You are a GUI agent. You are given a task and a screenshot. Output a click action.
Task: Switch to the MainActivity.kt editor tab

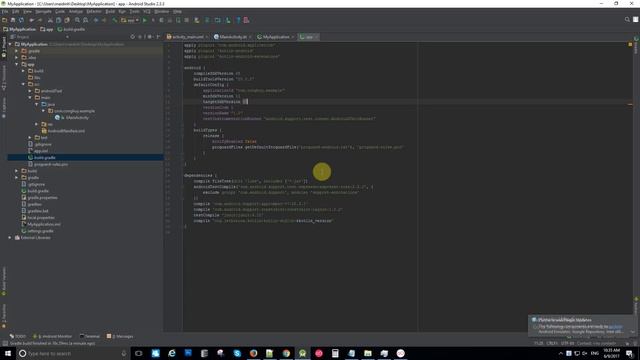(x=233, y=37)
